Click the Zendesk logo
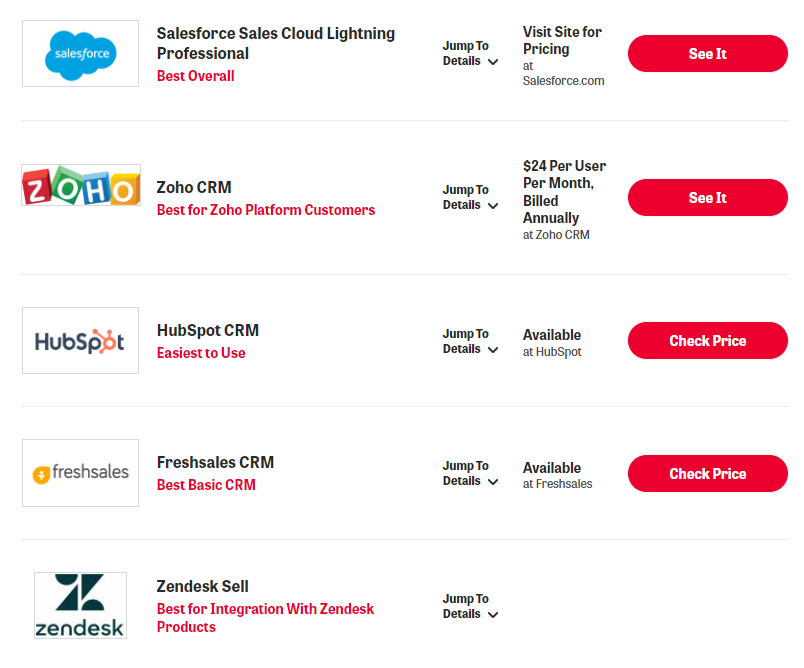This screenshot has width=804, height=668. [x=80, y=605]
